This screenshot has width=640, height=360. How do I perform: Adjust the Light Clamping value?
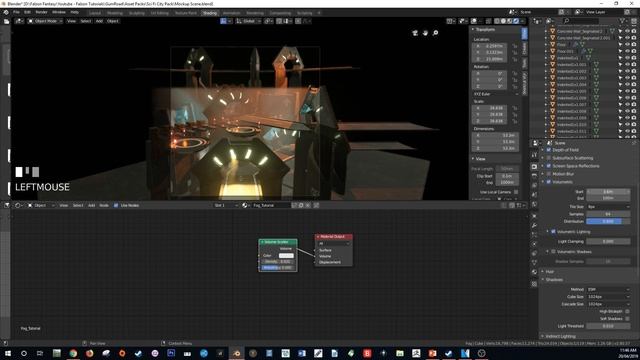pos(608,241)
